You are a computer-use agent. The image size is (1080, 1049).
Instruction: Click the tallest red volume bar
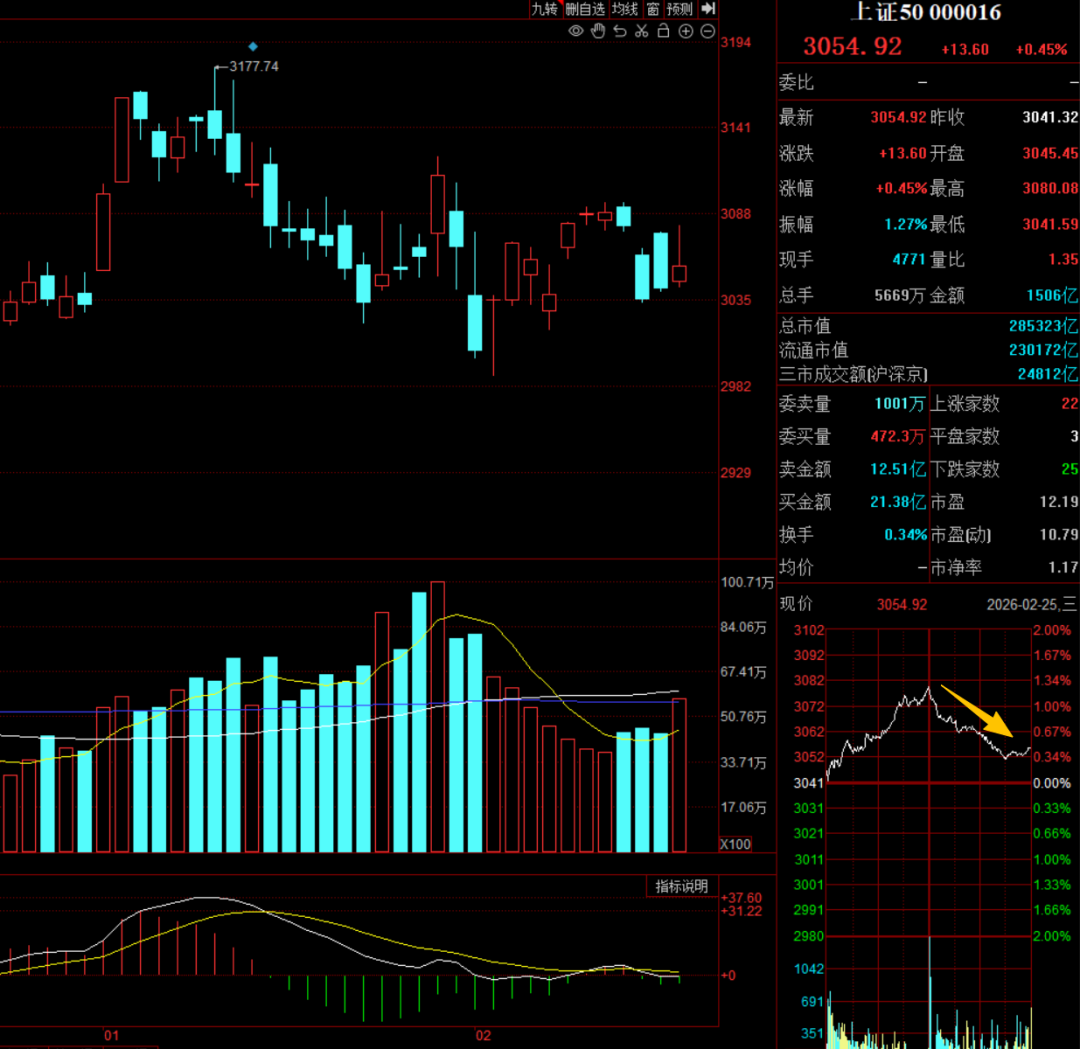(437, 717)
